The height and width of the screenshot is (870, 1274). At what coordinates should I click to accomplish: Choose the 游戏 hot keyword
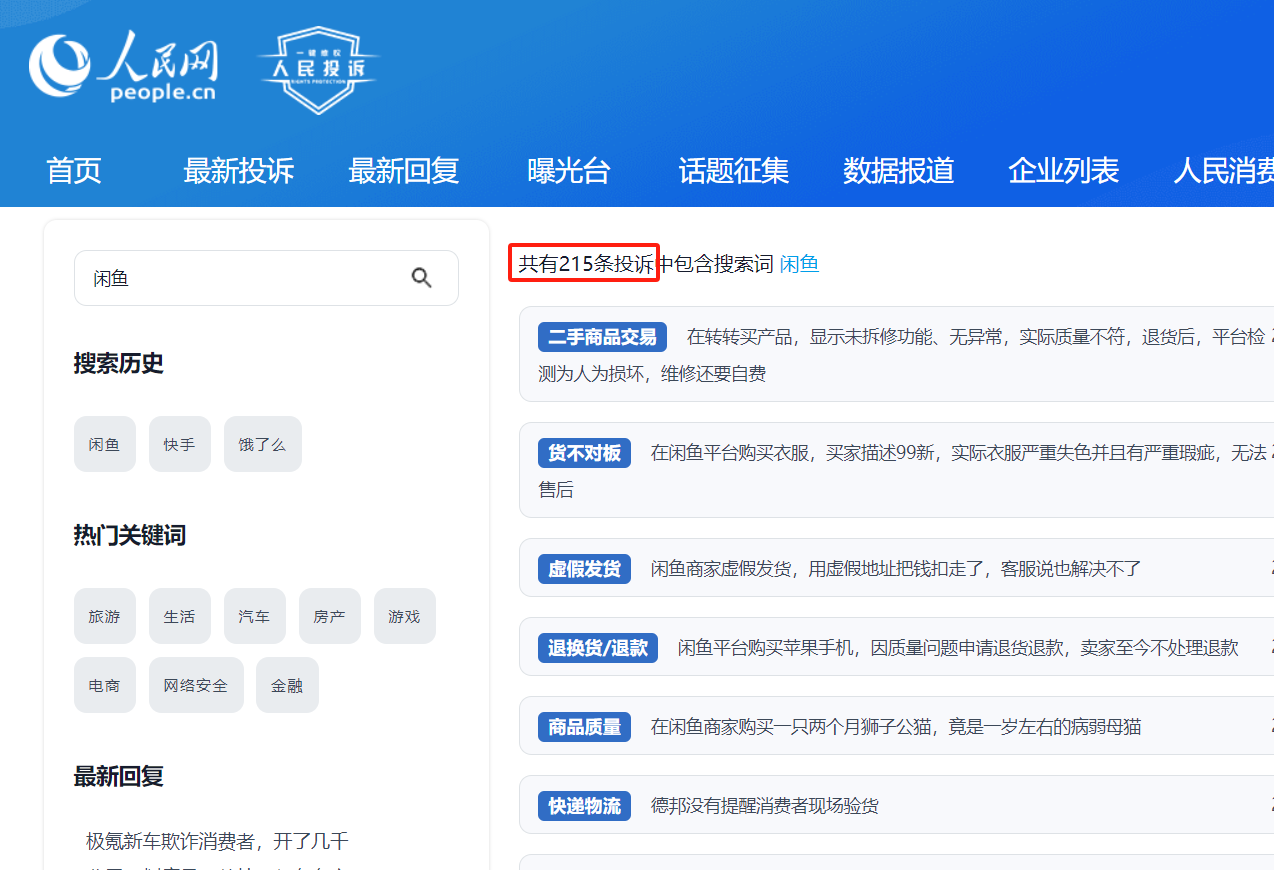click(404, 616)
